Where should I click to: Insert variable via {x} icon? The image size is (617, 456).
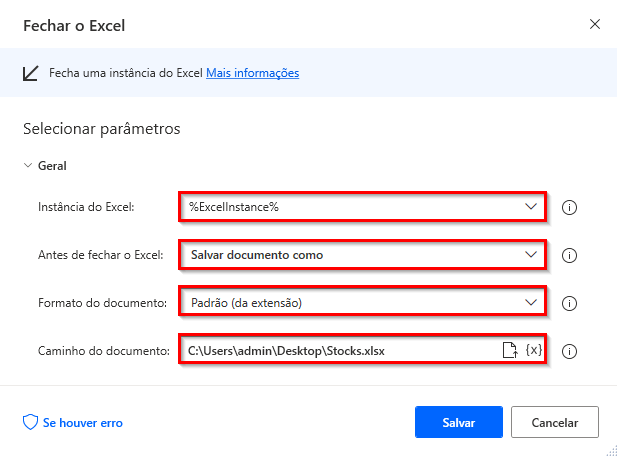(x=534, y=350)
